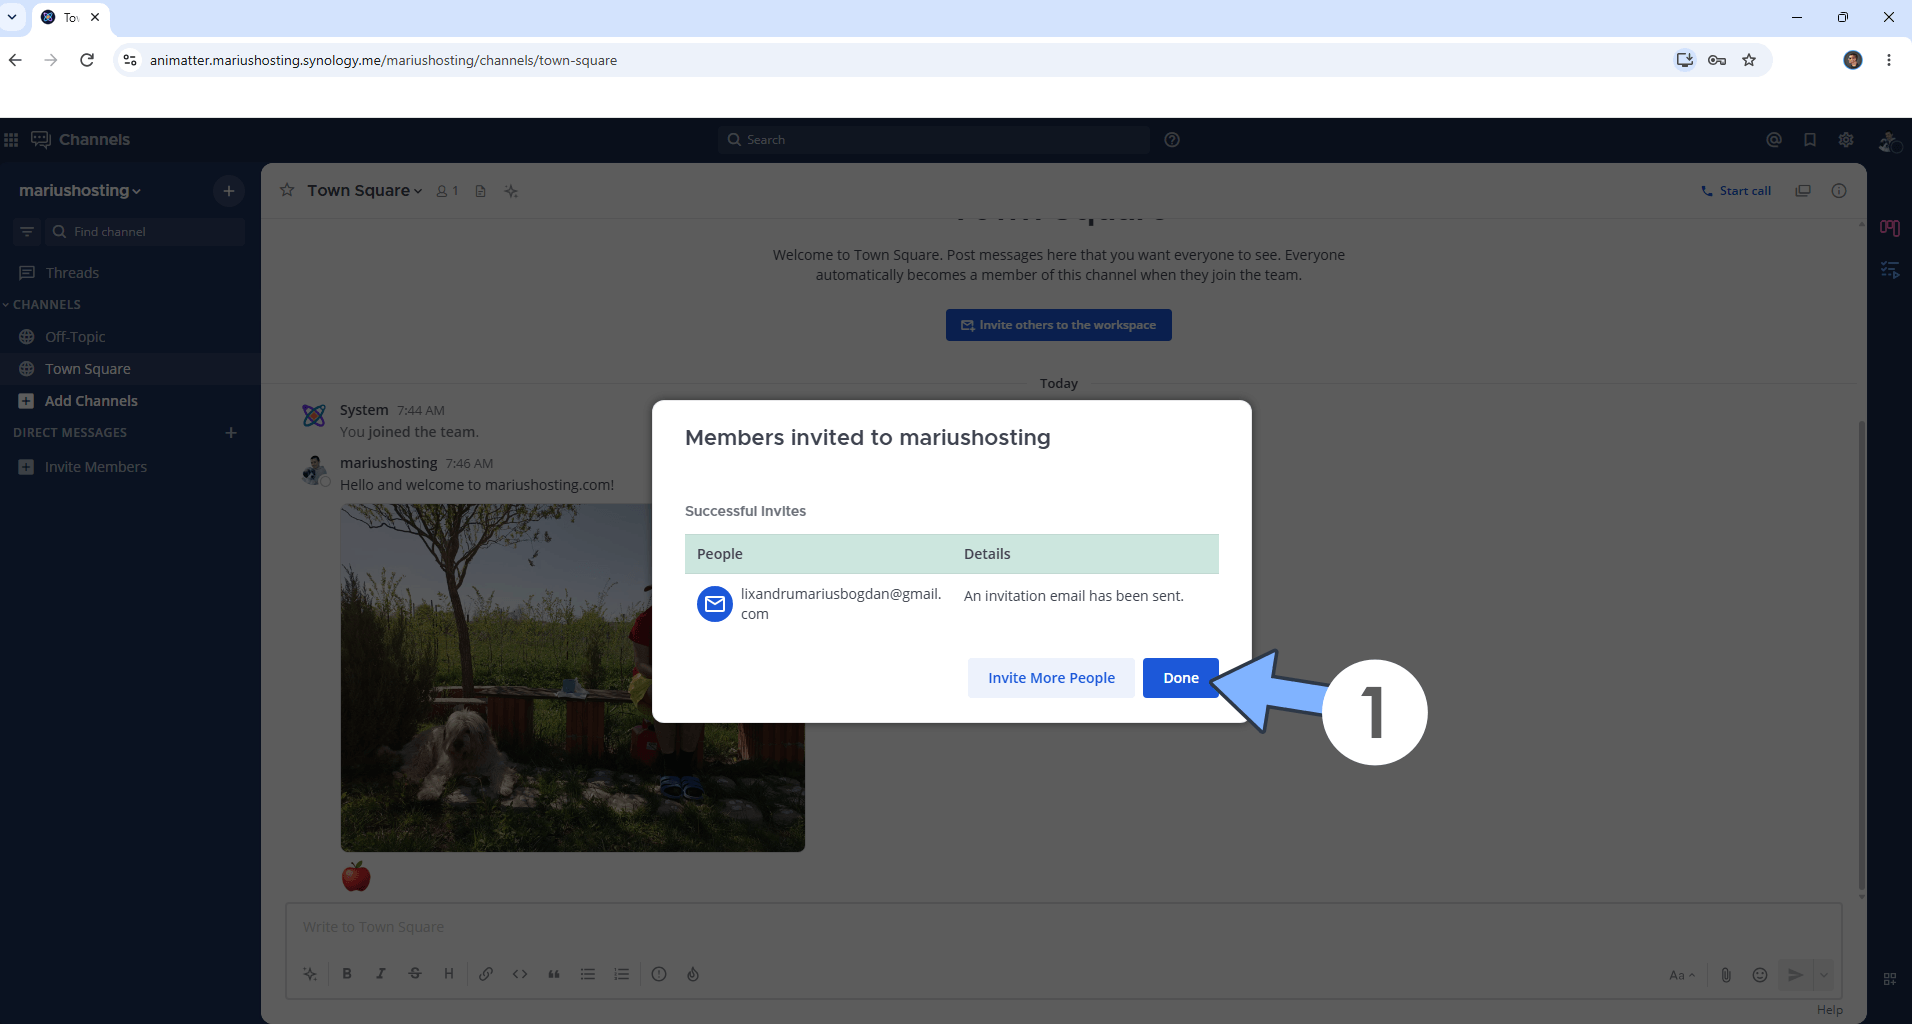Open recent mentions at-sign icon
This screenshot has width=1912, height=1024.
pyautogui.click(x=1774, y=140)
